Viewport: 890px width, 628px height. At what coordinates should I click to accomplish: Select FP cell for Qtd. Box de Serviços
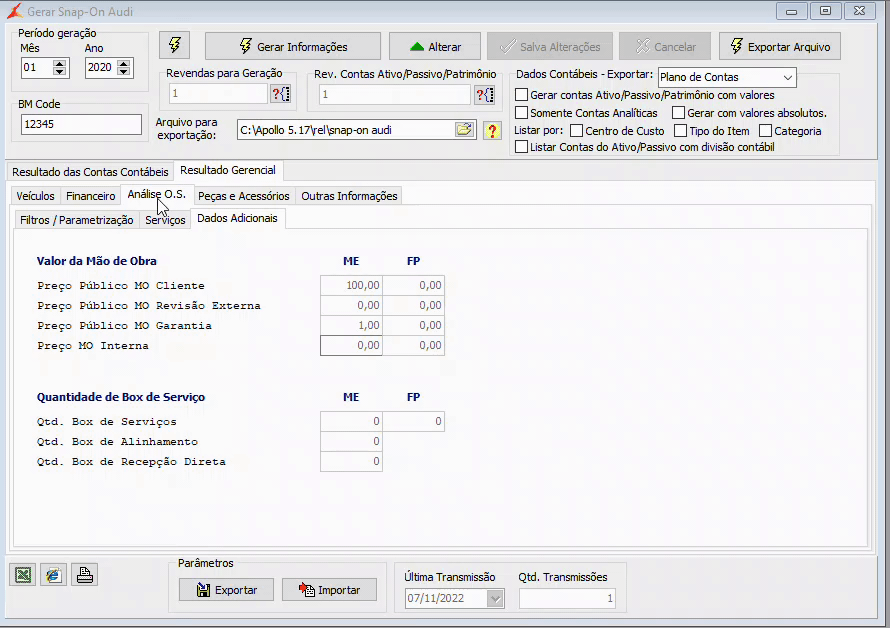coord(413,421)
